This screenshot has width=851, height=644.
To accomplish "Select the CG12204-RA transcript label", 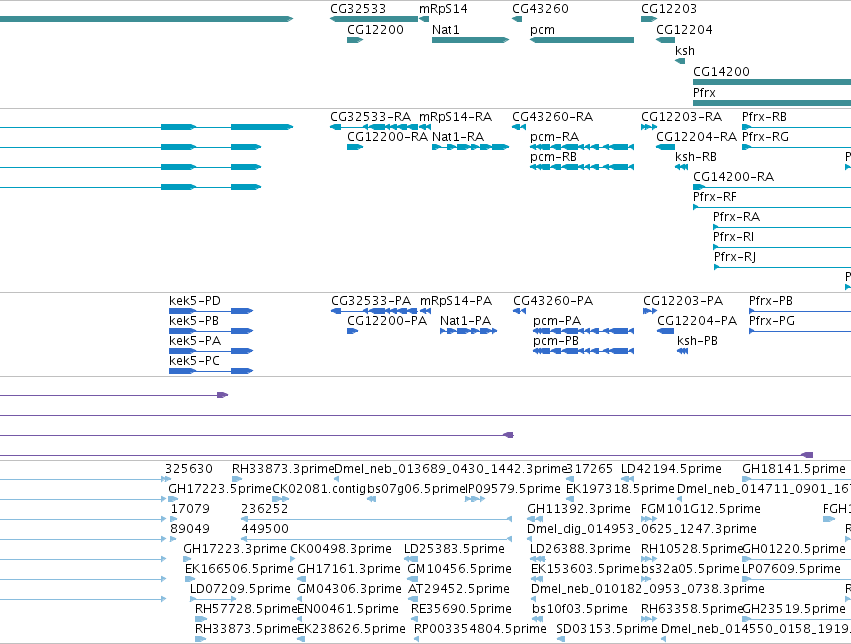I will [x=696, y=137].
